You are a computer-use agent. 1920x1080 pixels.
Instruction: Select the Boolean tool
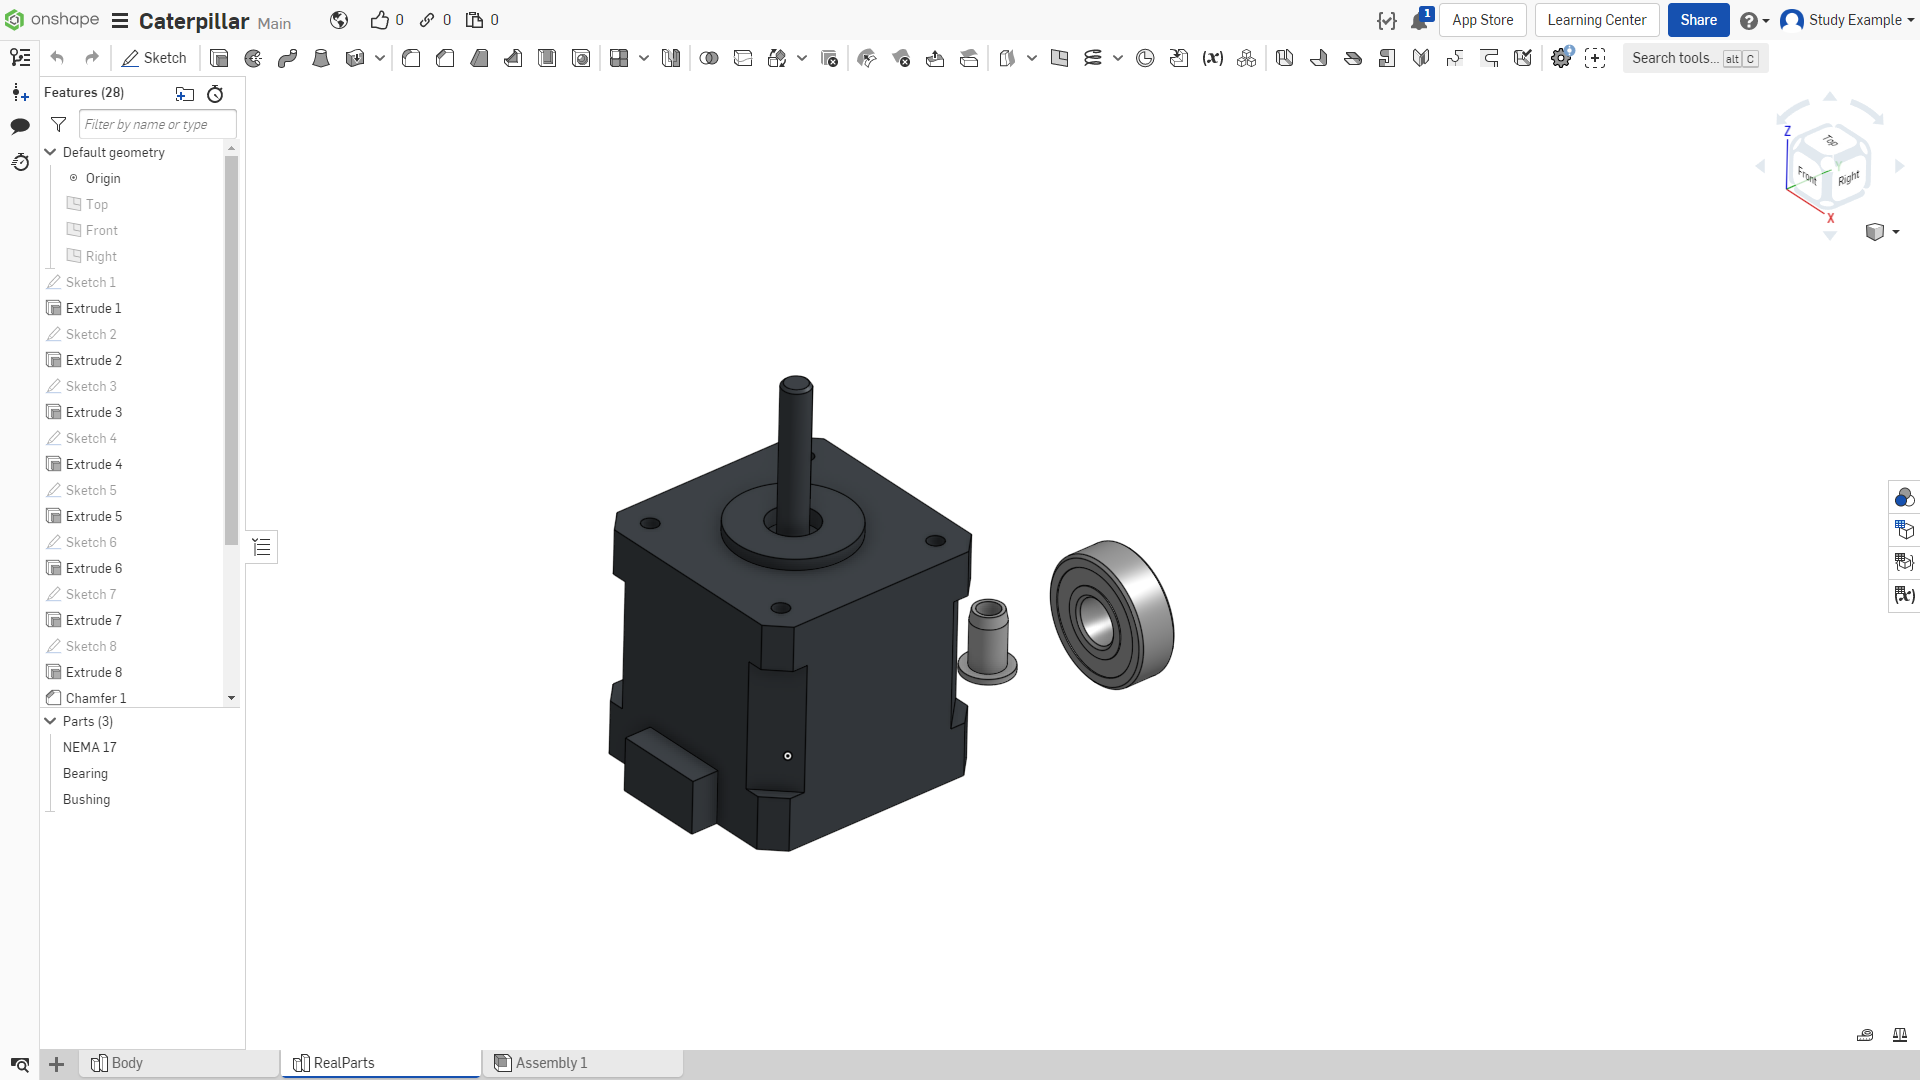point(709,58)
